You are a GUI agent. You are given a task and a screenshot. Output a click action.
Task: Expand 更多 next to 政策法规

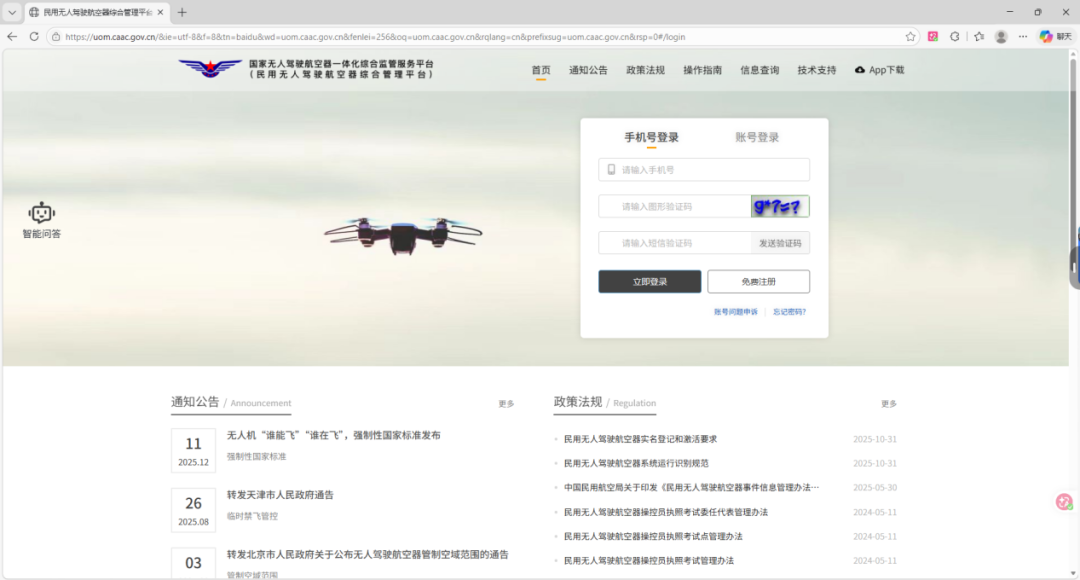(888, 404)
